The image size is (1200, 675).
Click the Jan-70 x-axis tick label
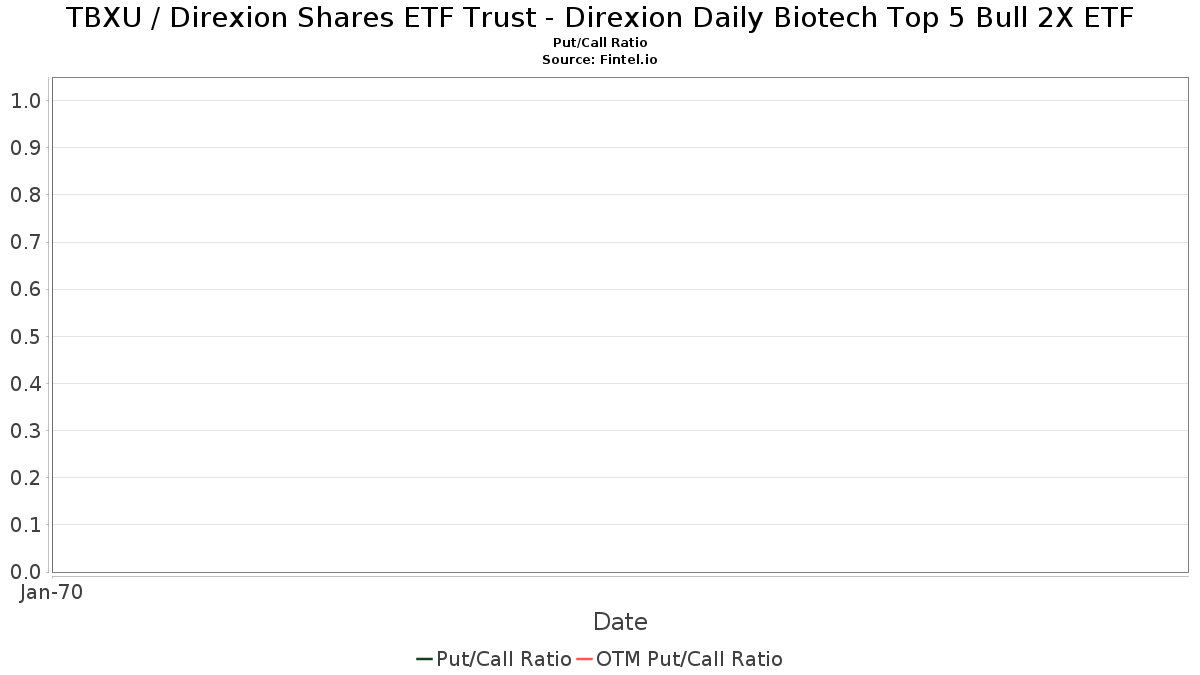click(x=51, y=592)
